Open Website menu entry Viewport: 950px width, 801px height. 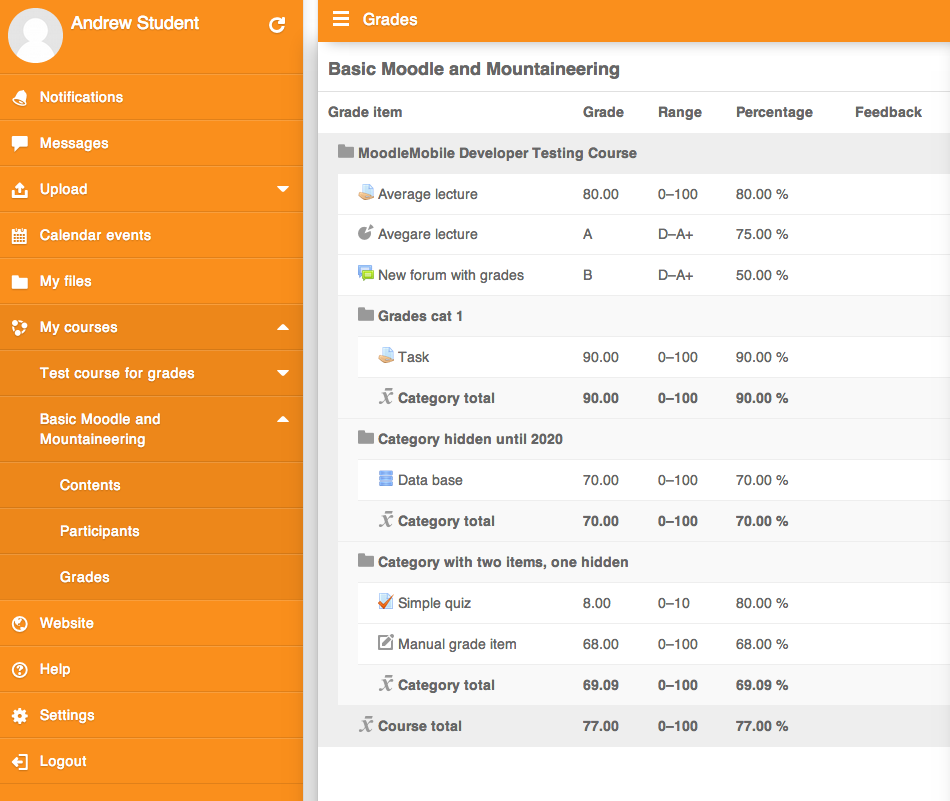pos(151,623)
